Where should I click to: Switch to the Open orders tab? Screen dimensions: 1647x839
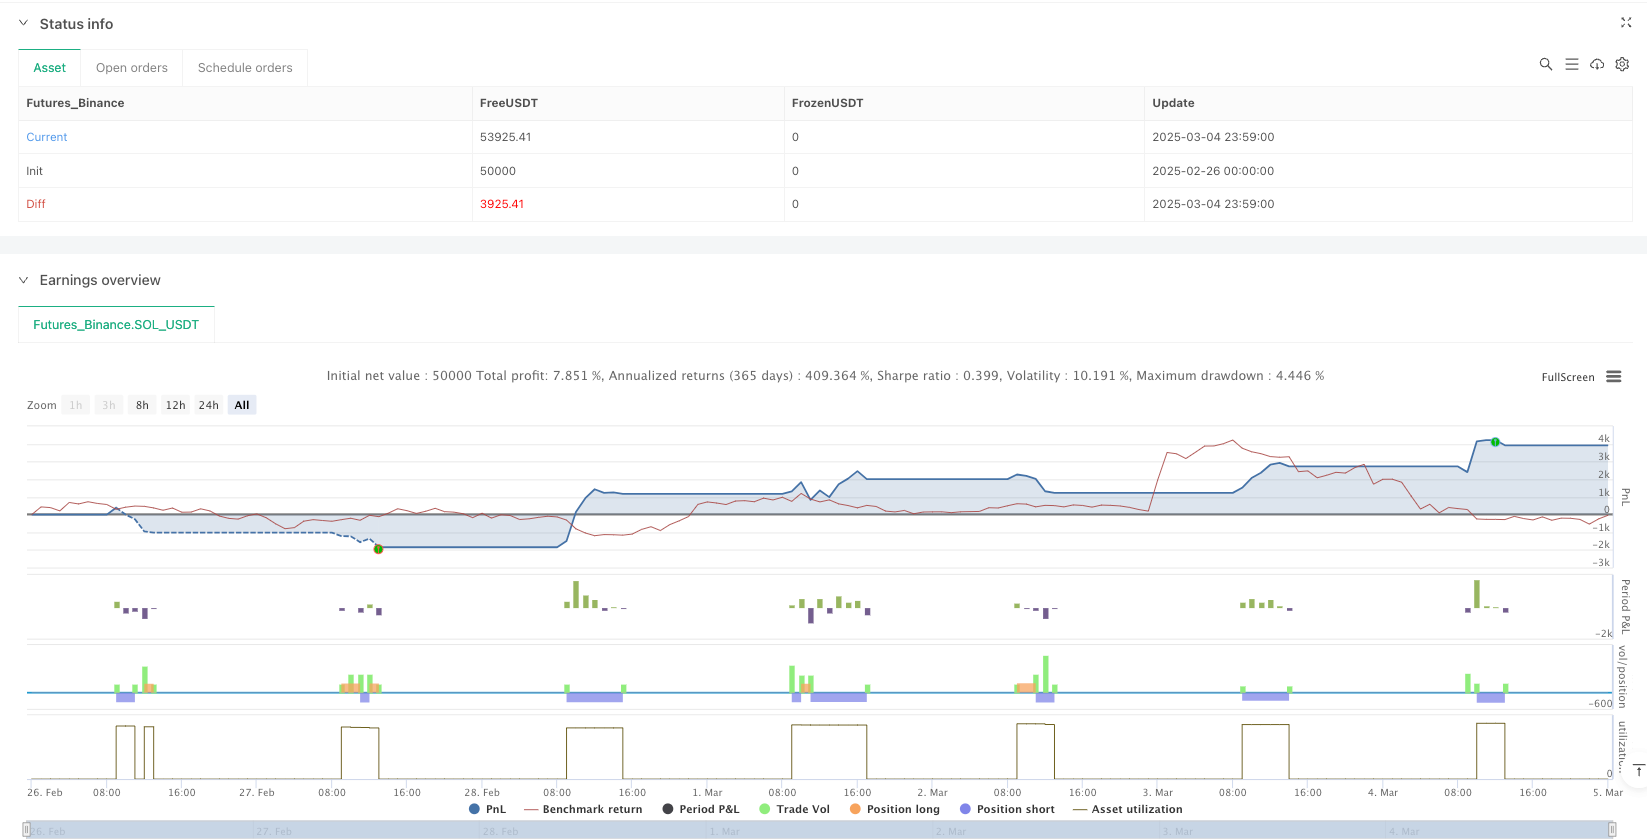point(132,68)
